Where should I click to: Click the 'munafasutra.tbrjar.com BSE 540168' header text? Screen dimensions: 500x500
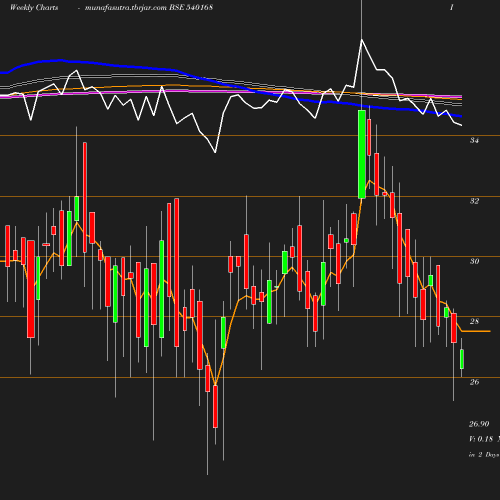tap(149, 7)
